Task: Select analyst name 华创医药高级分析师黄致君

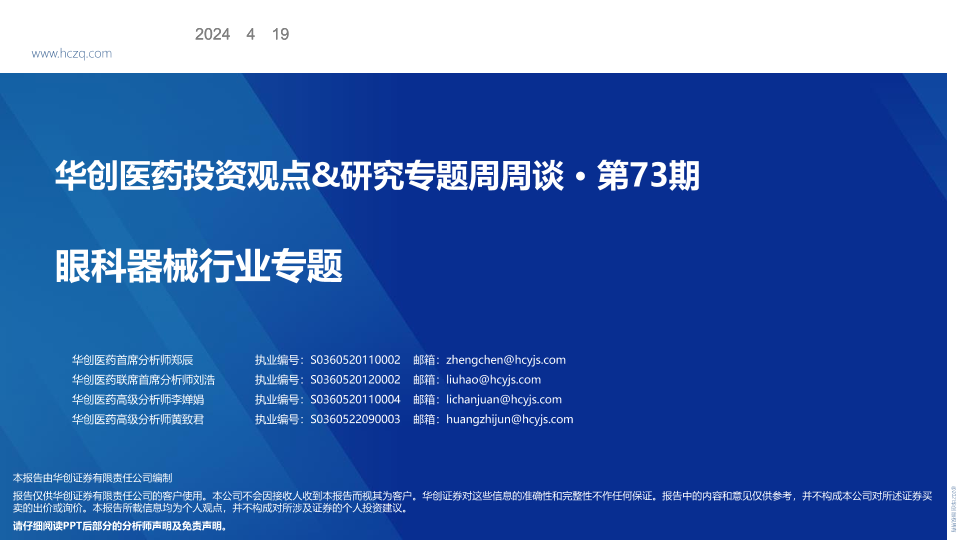Action: pyautogui.click(x=137, y=420)
